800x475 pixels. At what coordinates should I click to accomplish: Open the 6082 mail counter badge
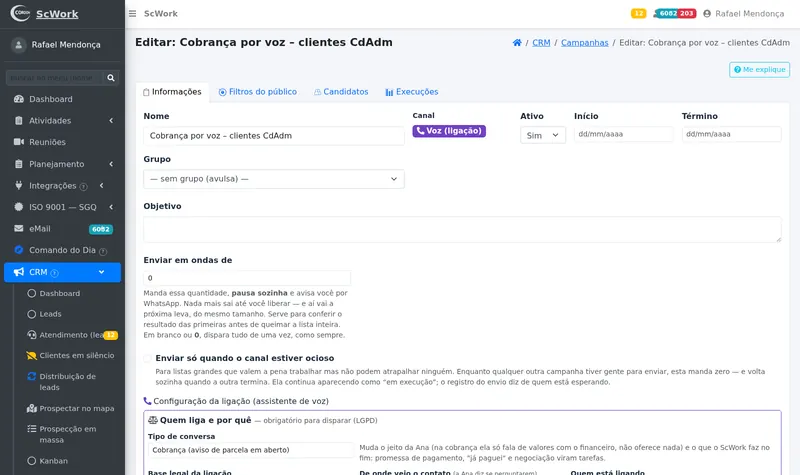click(667, 13)
